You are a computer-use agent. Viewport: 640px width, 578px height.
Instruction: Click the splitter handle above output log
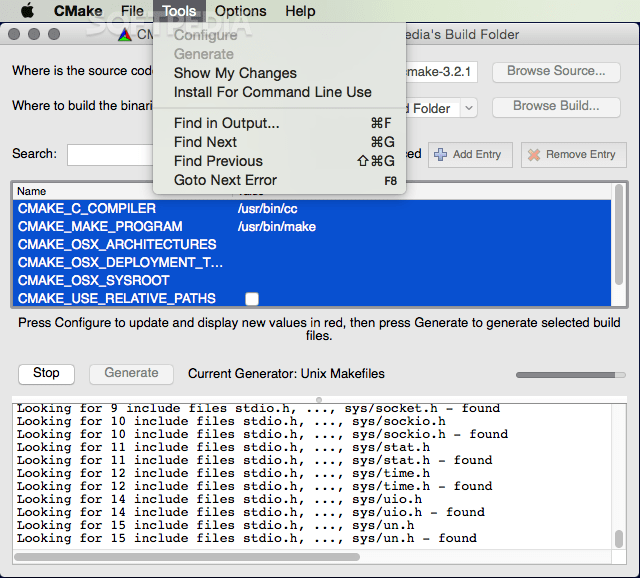tap(319, 400)
